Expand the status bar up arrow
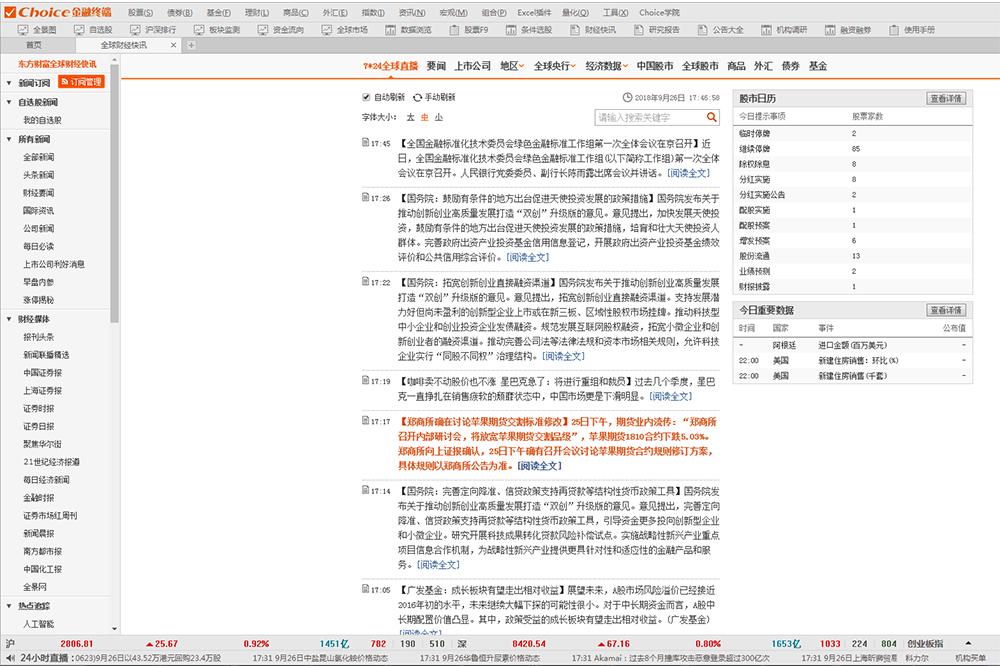 tap(968, 644)
